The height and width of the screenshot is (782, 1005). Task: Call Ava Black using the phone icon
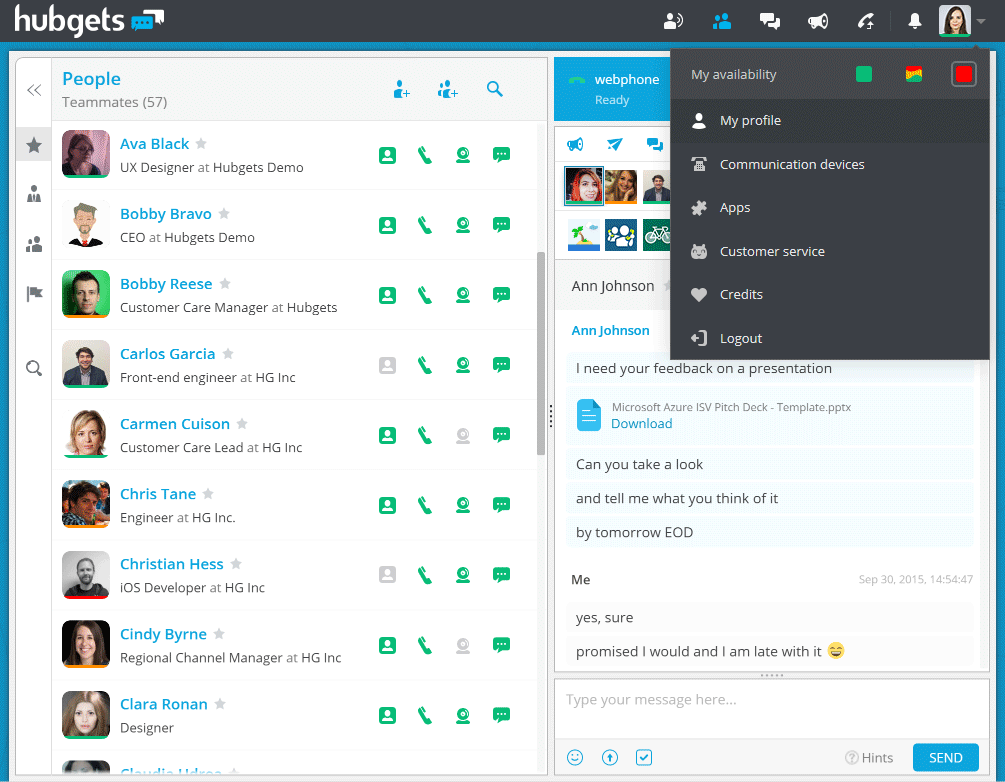coord(425,155)
